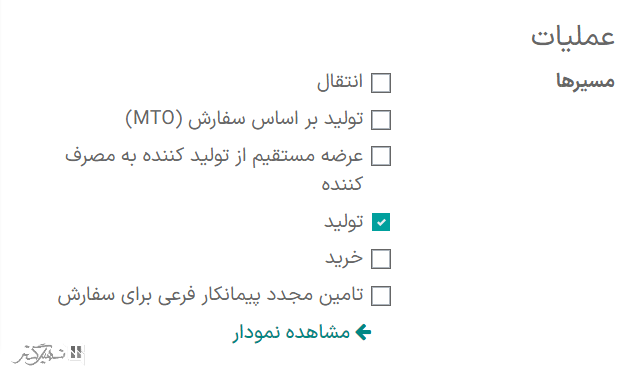This screenshot has height=378, width=643.
Task: Enable the خرید route checkbox
Action: (x=381, y=259)
